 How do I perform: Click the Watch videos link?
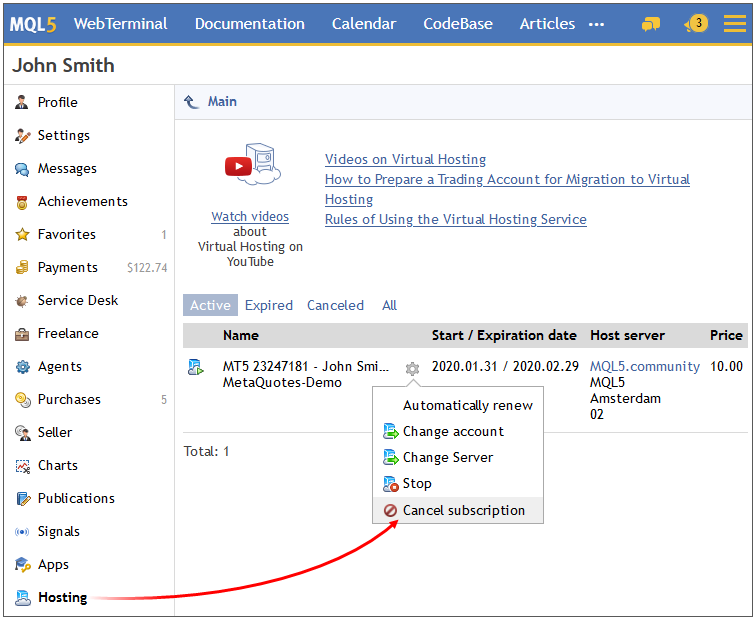(250, 216)
